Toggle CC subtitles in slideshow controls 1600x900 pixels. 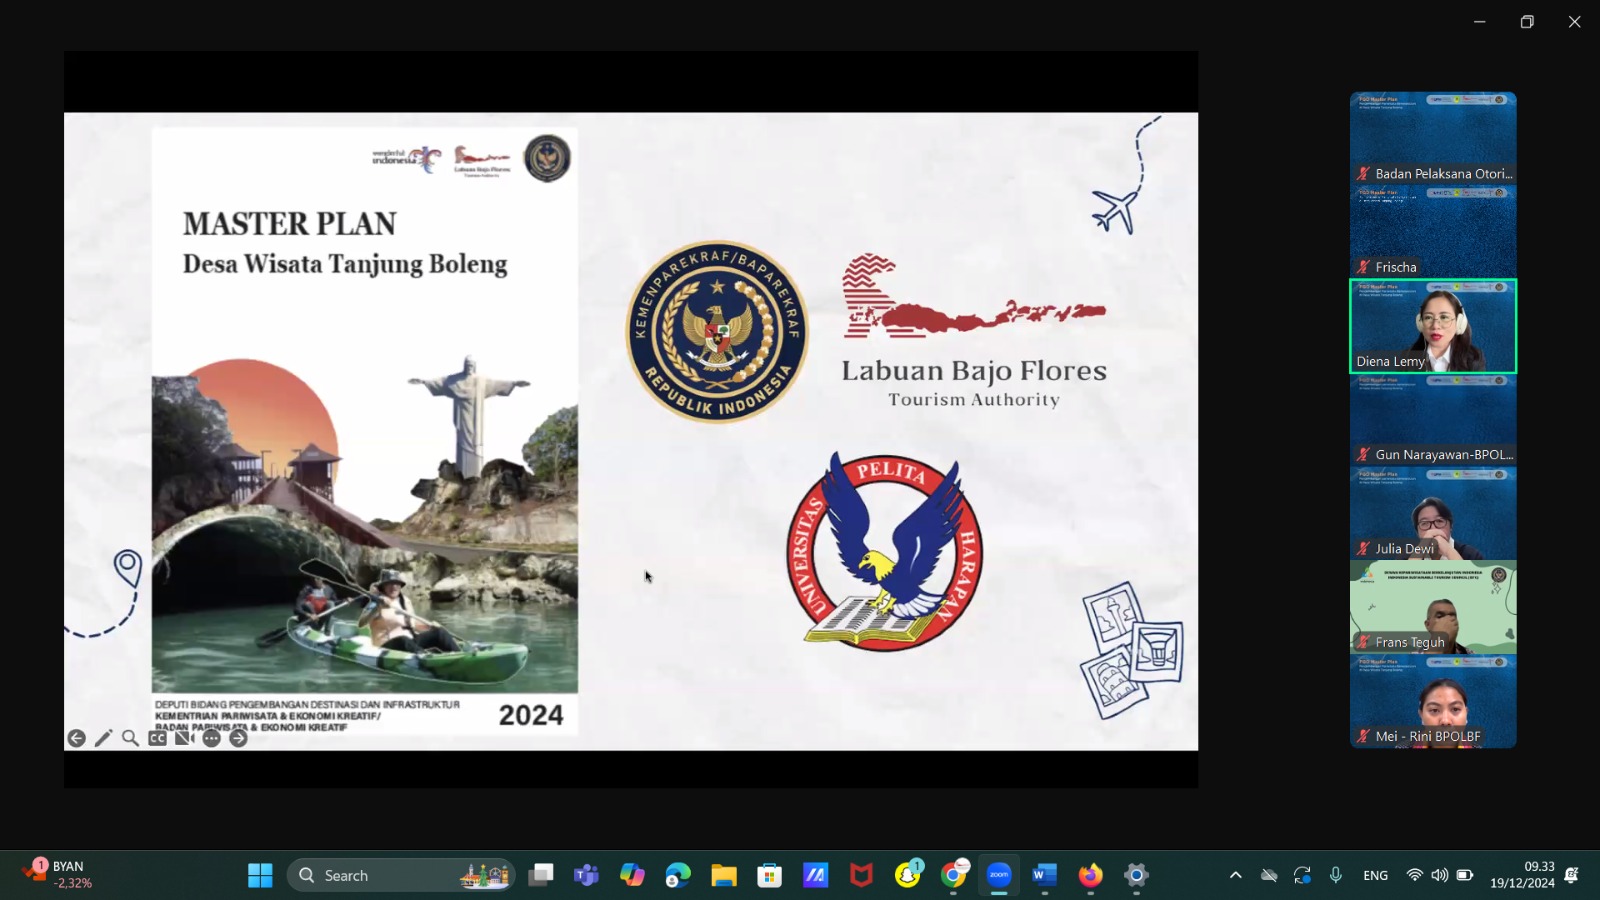[157, 738]
